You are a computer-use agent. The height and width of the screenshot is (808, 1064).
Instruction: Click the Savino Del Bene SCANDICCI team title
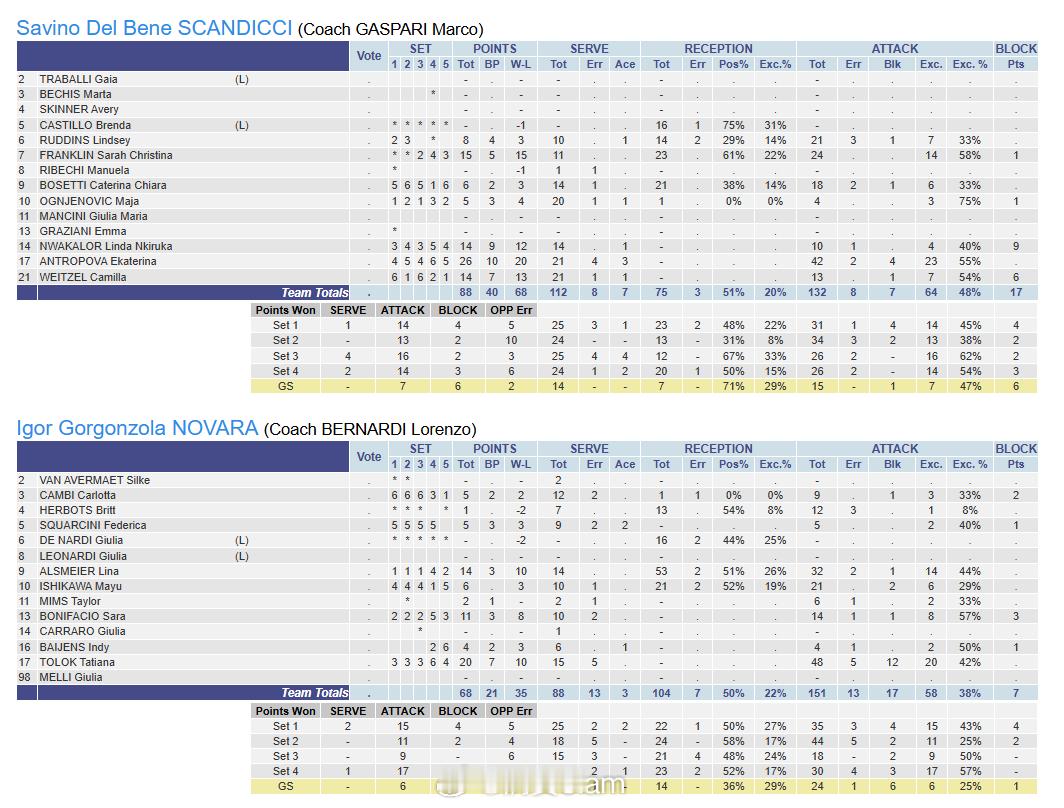tap(154, 28)
